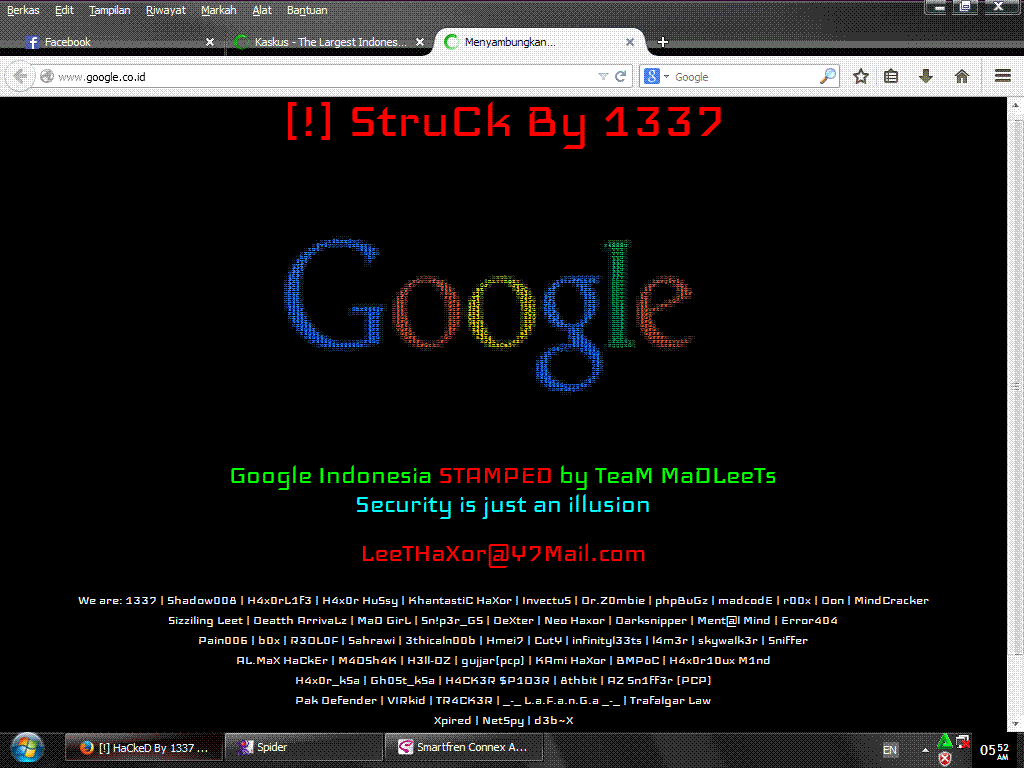Click the 'Xpired | NetSpy | d3b~X' line
1024x768 pixels.
click(504, 720)
